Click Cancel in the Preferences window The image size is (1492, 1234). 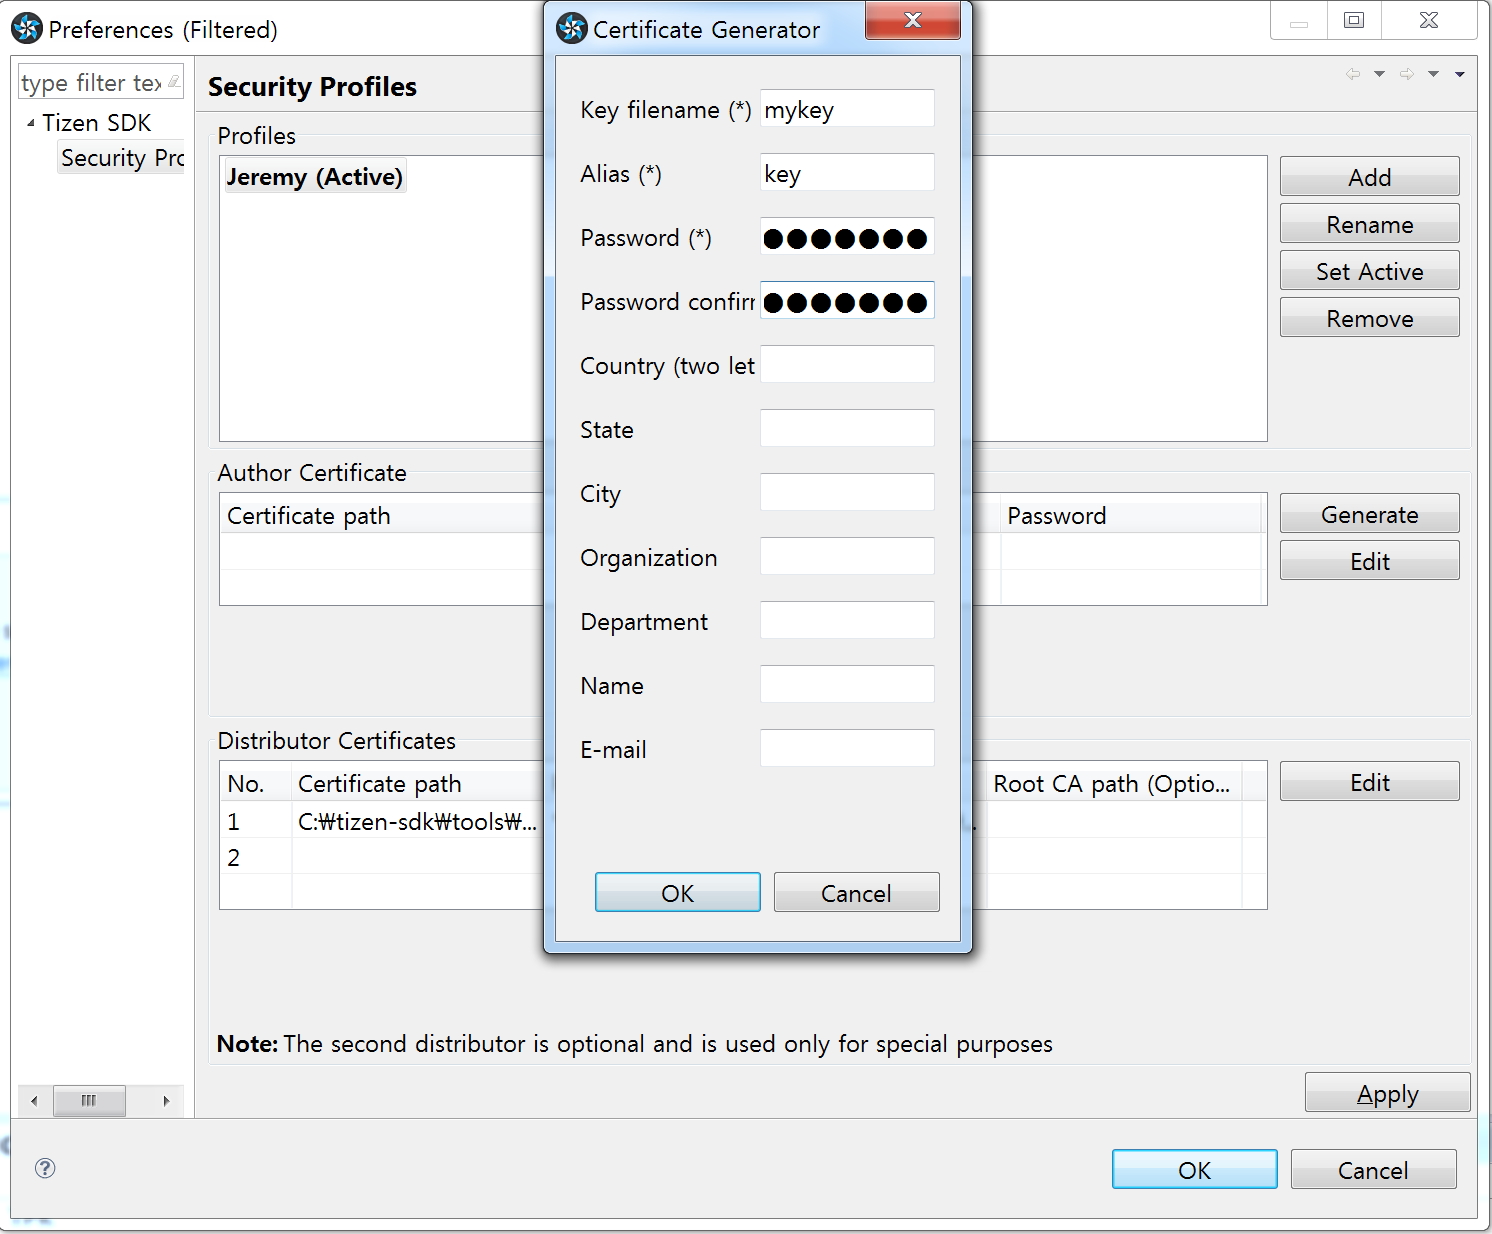1373,1169
